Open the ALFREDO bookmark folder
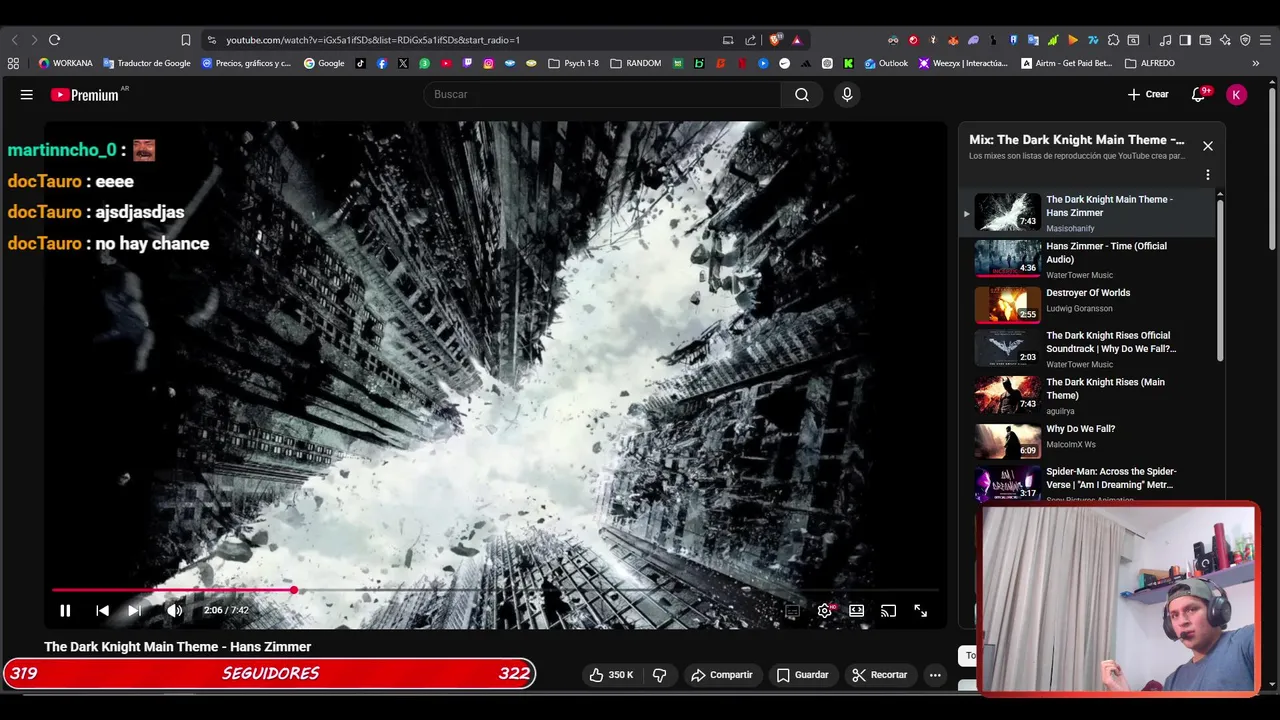This screenshot has height=720, width=1280. point(1150,63)
